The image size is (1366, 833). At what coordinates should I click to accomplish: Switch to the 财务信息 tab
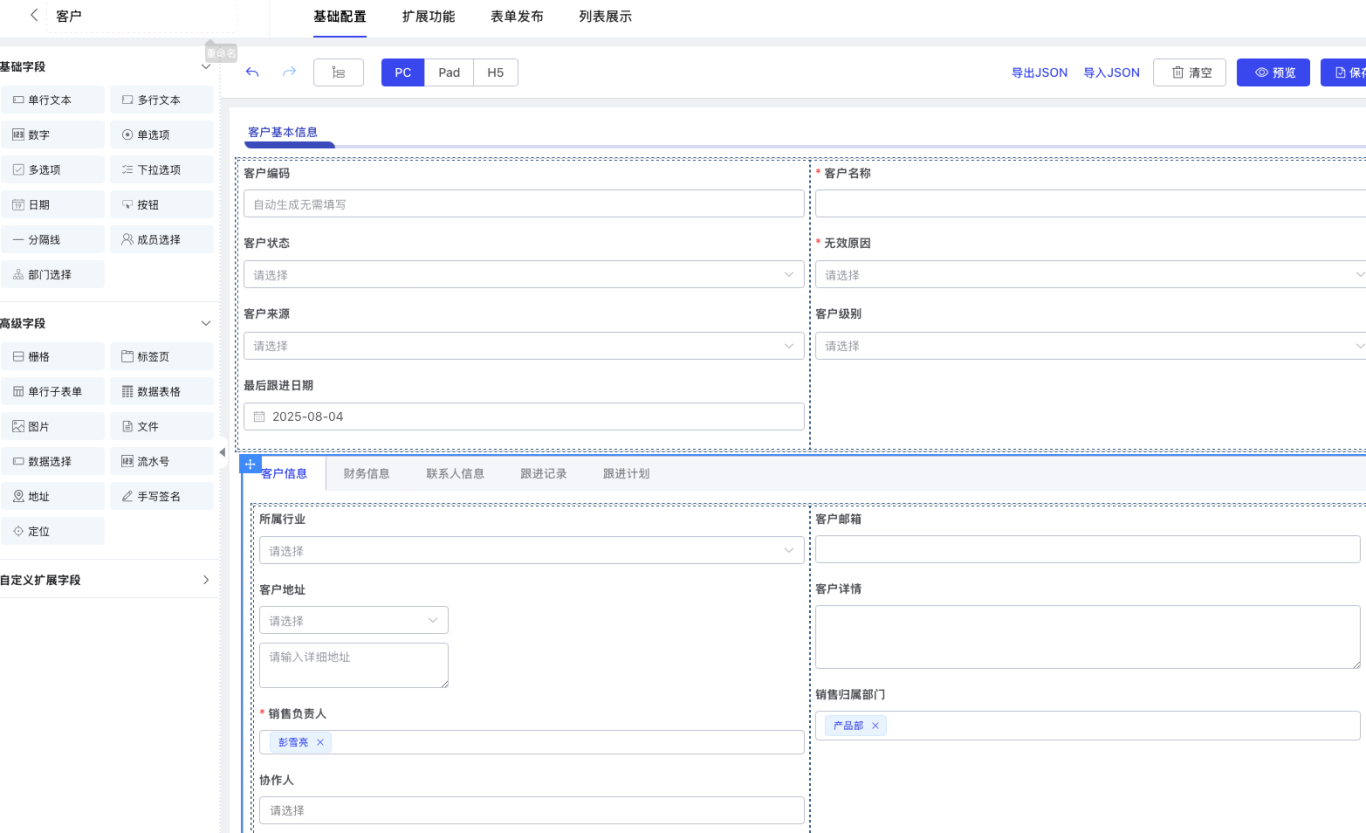[366, 474]
